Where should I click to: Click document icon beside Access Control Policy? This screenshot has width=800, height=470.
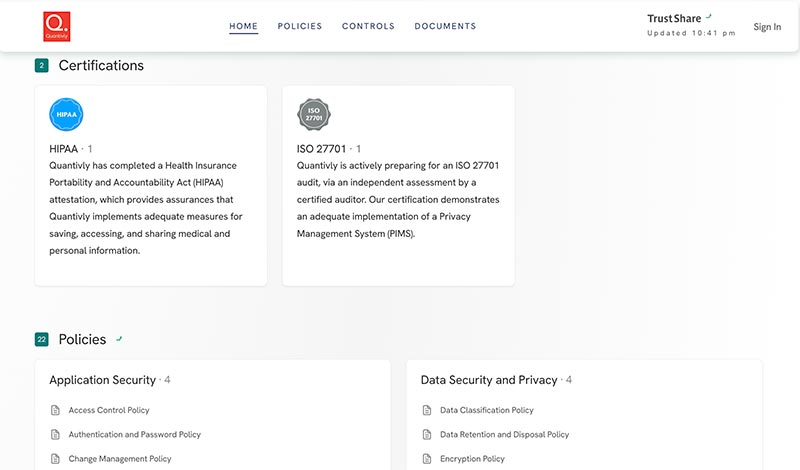[55, 410]
